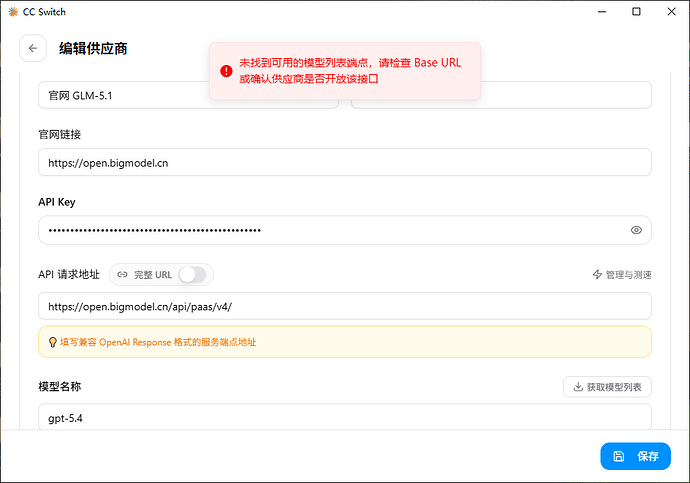Toggle the 完整 URL switch
The image size is (690, 483).
pos(192,275)
